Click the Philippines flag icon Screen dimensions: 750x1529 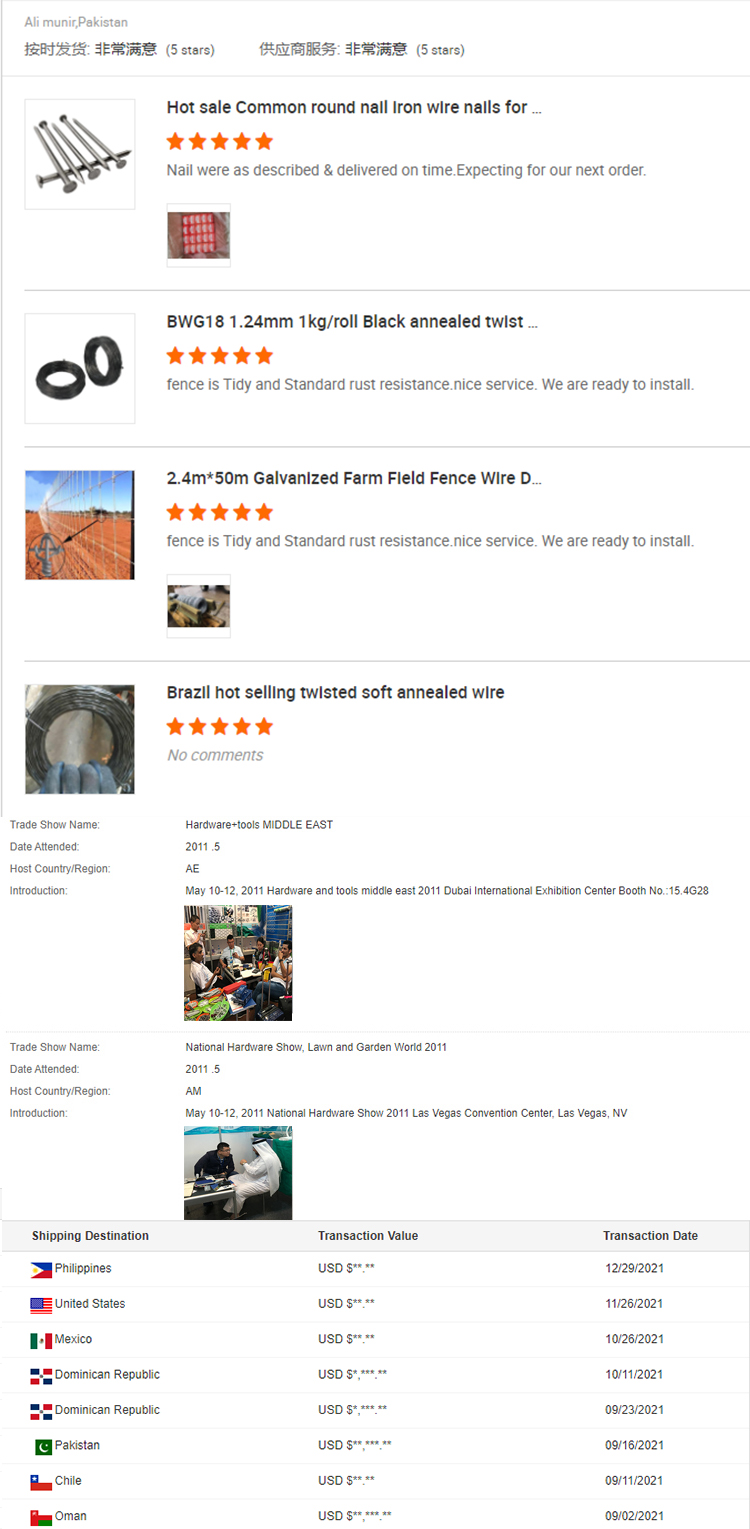click(x=41, y=1270)
